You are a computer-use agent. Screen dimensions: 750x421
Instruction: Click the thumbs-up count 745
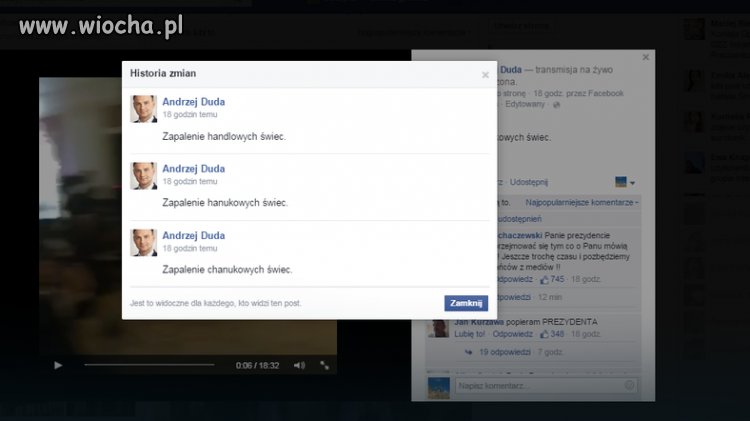point(552,279)
